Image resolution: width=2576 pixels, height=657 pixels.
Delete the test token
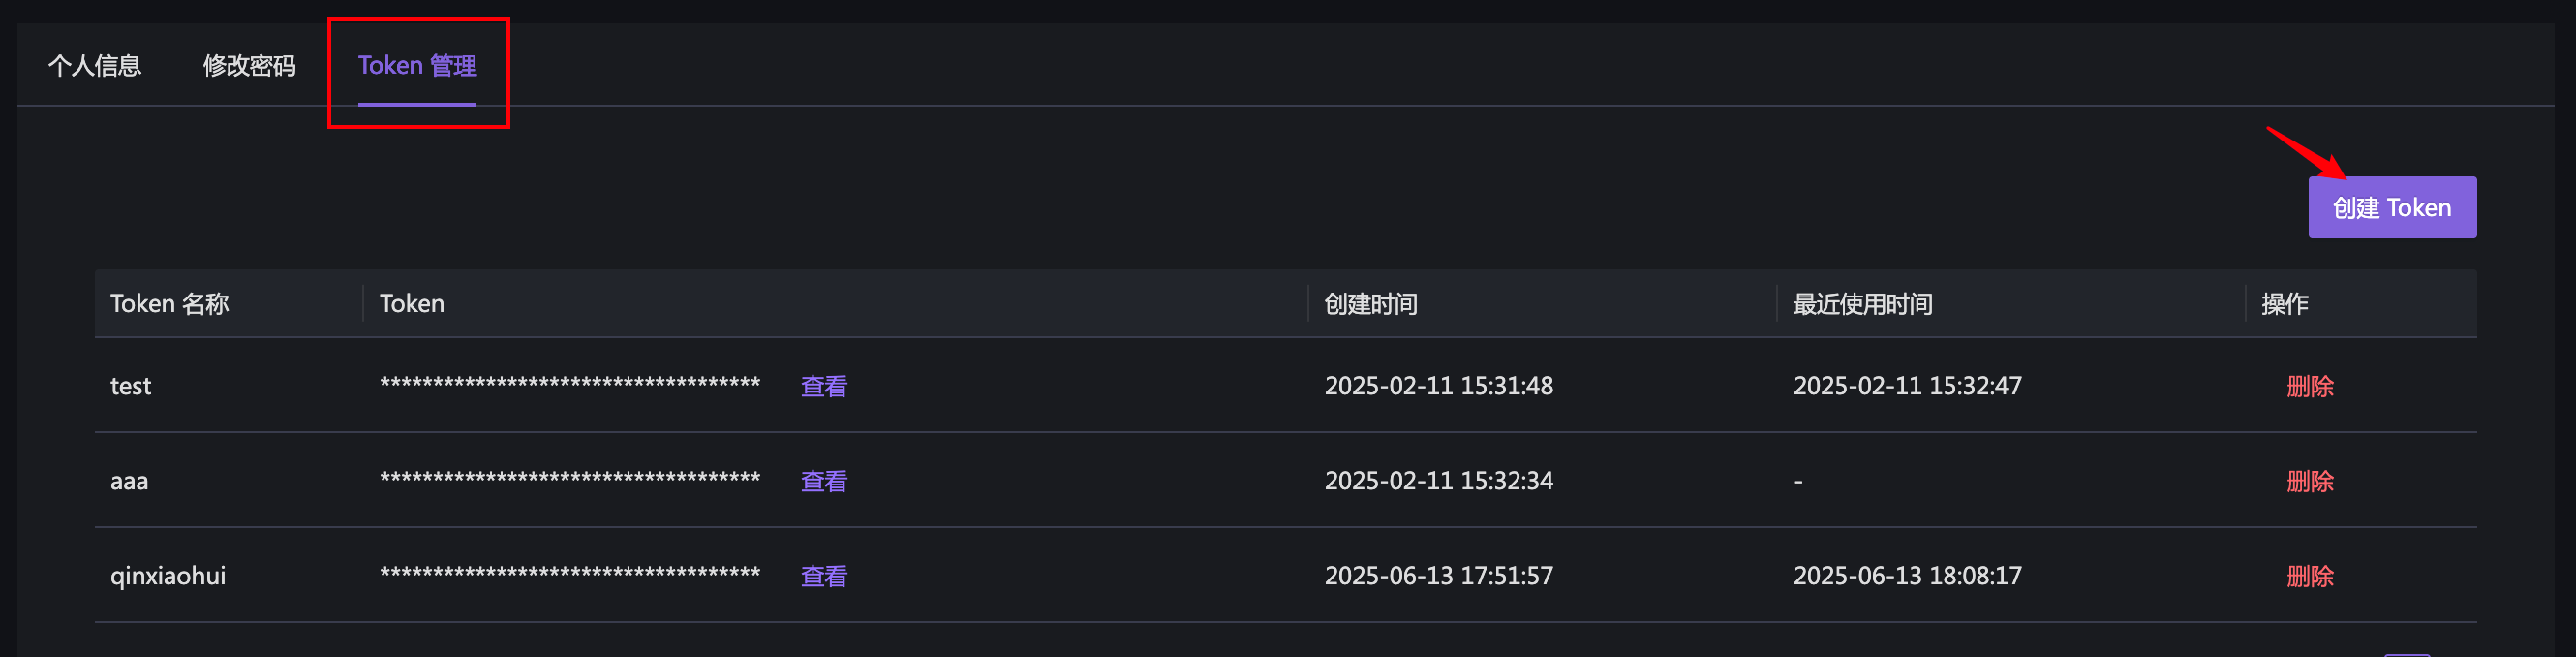[2309, 386]
